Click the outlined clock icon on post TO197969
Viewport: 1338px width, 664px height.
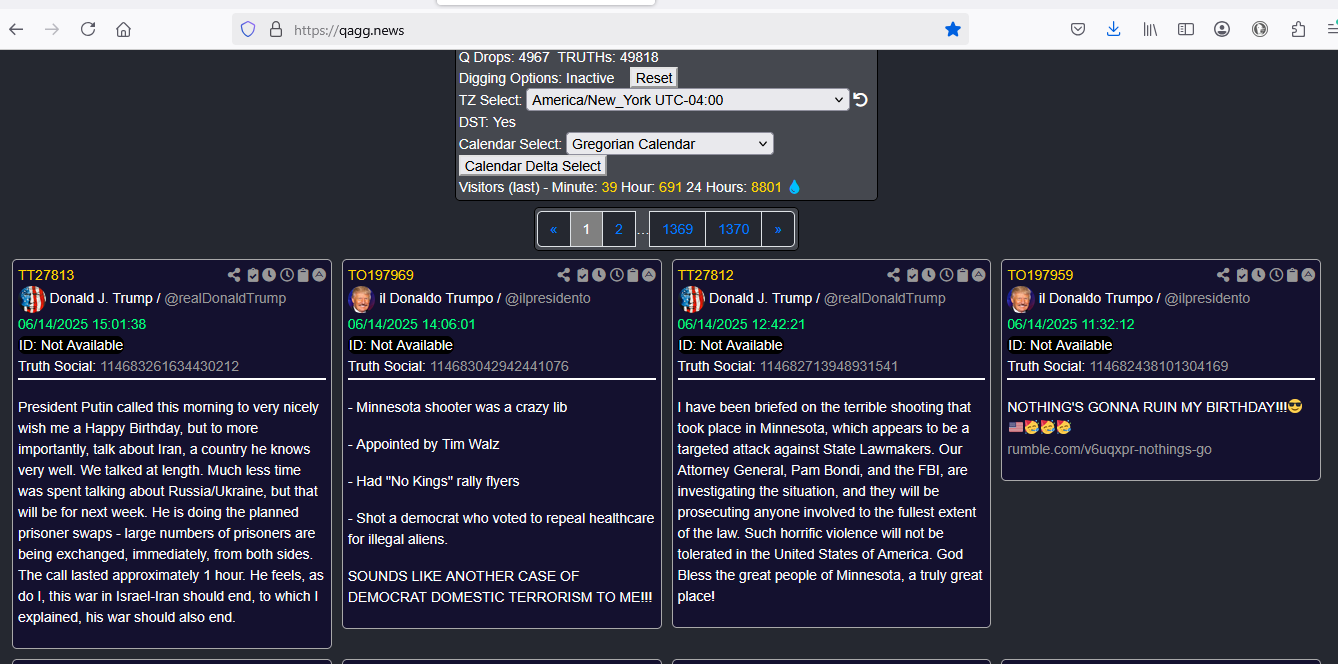pyautogui.click(x=617, y=275)
